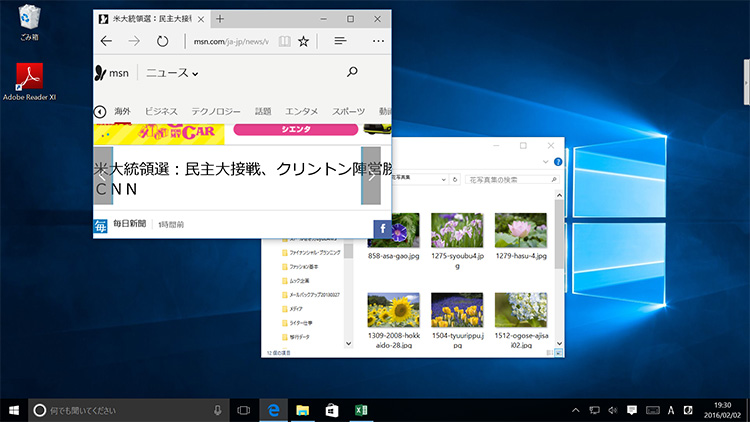The height and width of the screenshot is (422, 750).
Task: Select the ビジネス news category tab
Action: 160,111
